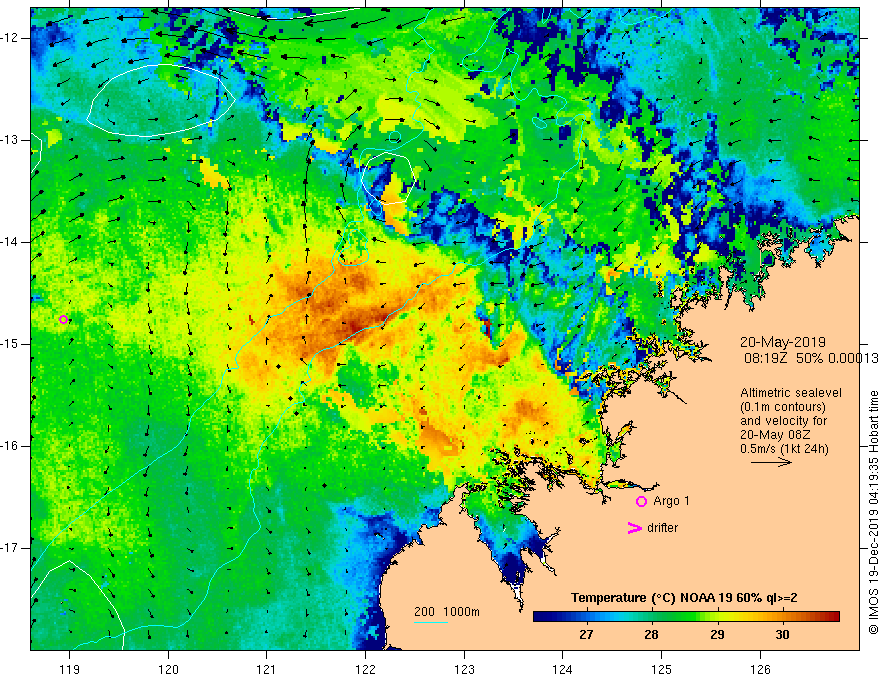Click the cyan 200m isobath legend line
This screenshot has height=680, width=880.
pyautogui.click(x=430, y=622)
